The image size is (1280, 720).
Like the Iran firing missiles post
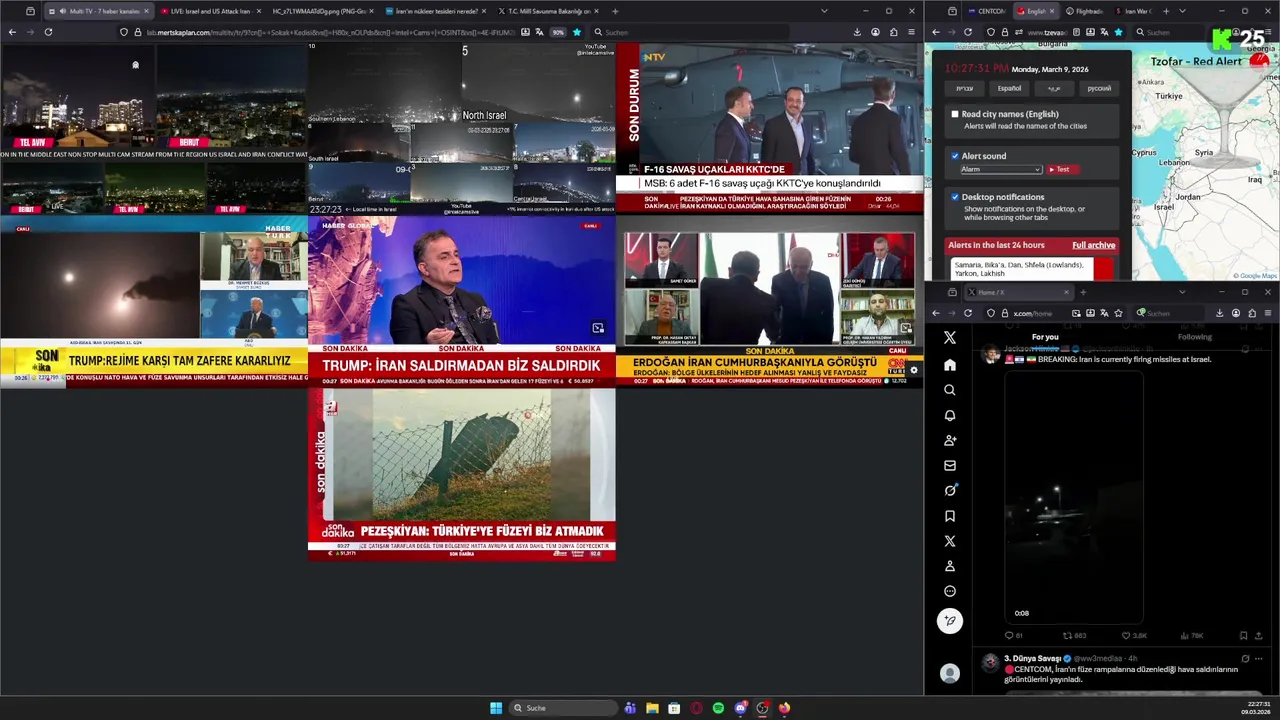pyautogui.click(x=1133, y=635)
